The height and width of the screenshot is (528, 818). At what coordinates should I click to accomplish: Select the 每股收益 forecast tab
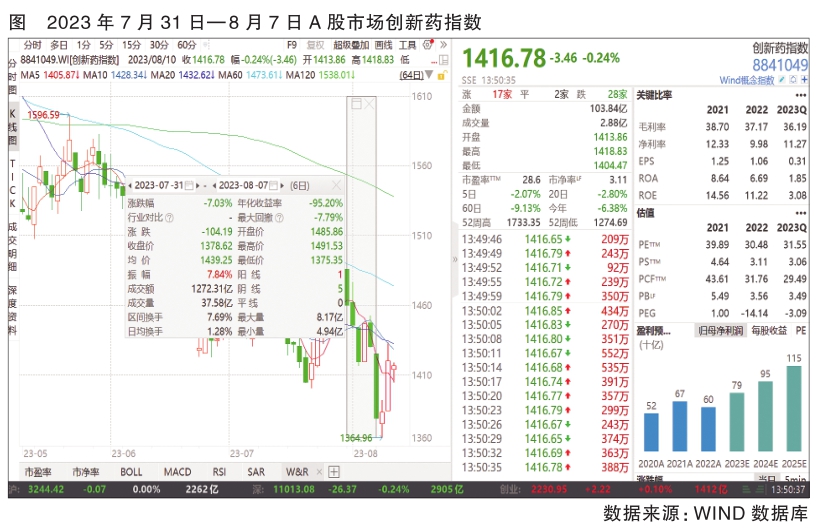point(769,330)
